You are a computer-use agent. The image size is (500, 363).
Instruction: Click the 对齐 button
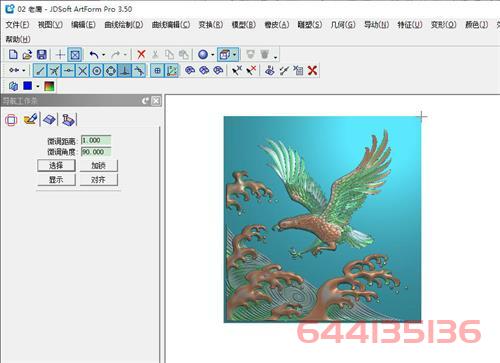(98, 180)
